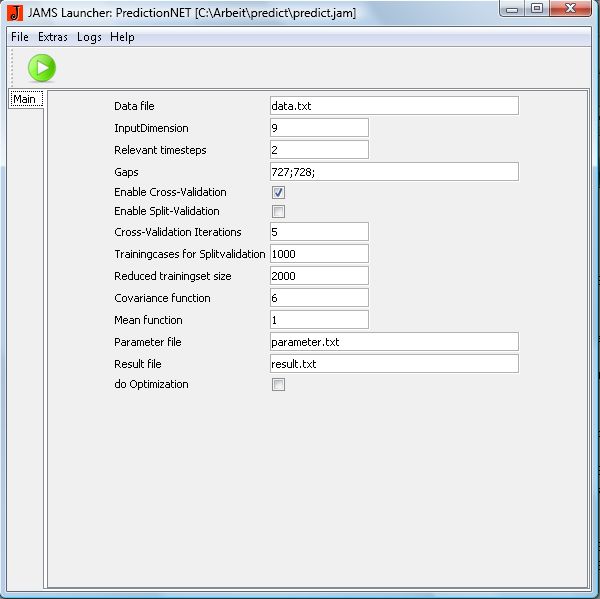Image resolution: width=600 pixels, height=599 pixels.
Task: Click the green Run model button
Action: pyautogui.click(x=41, y=68)
